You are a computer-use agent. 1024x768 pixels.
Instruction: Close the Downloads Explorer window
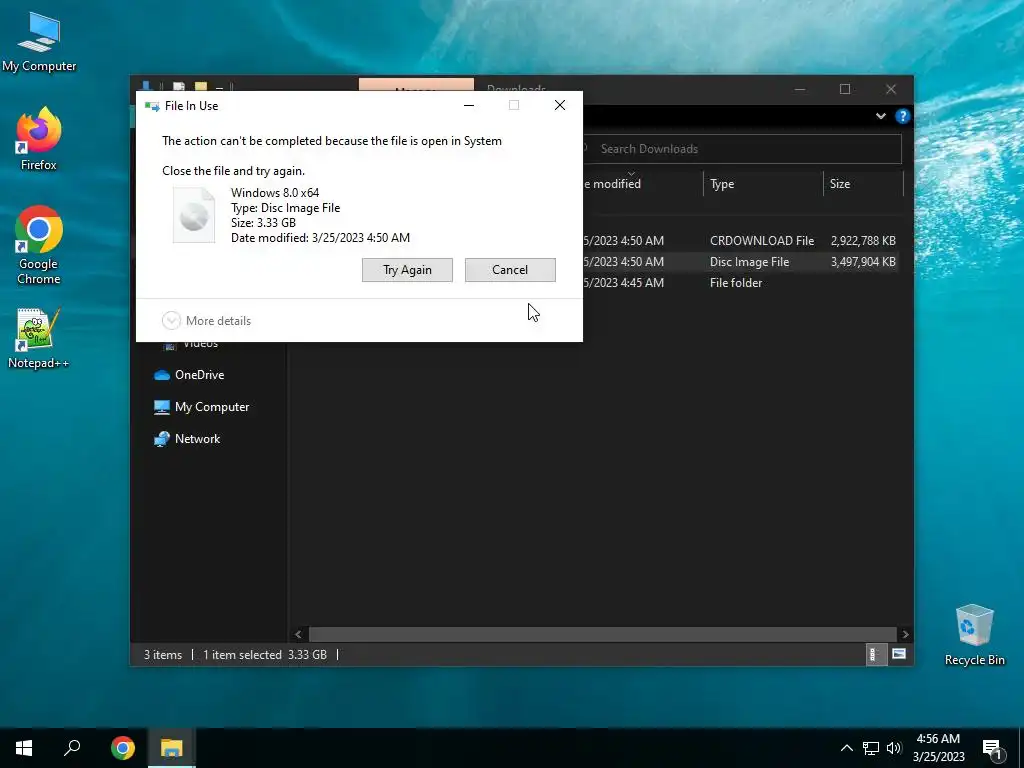click(x=891, y=89)
